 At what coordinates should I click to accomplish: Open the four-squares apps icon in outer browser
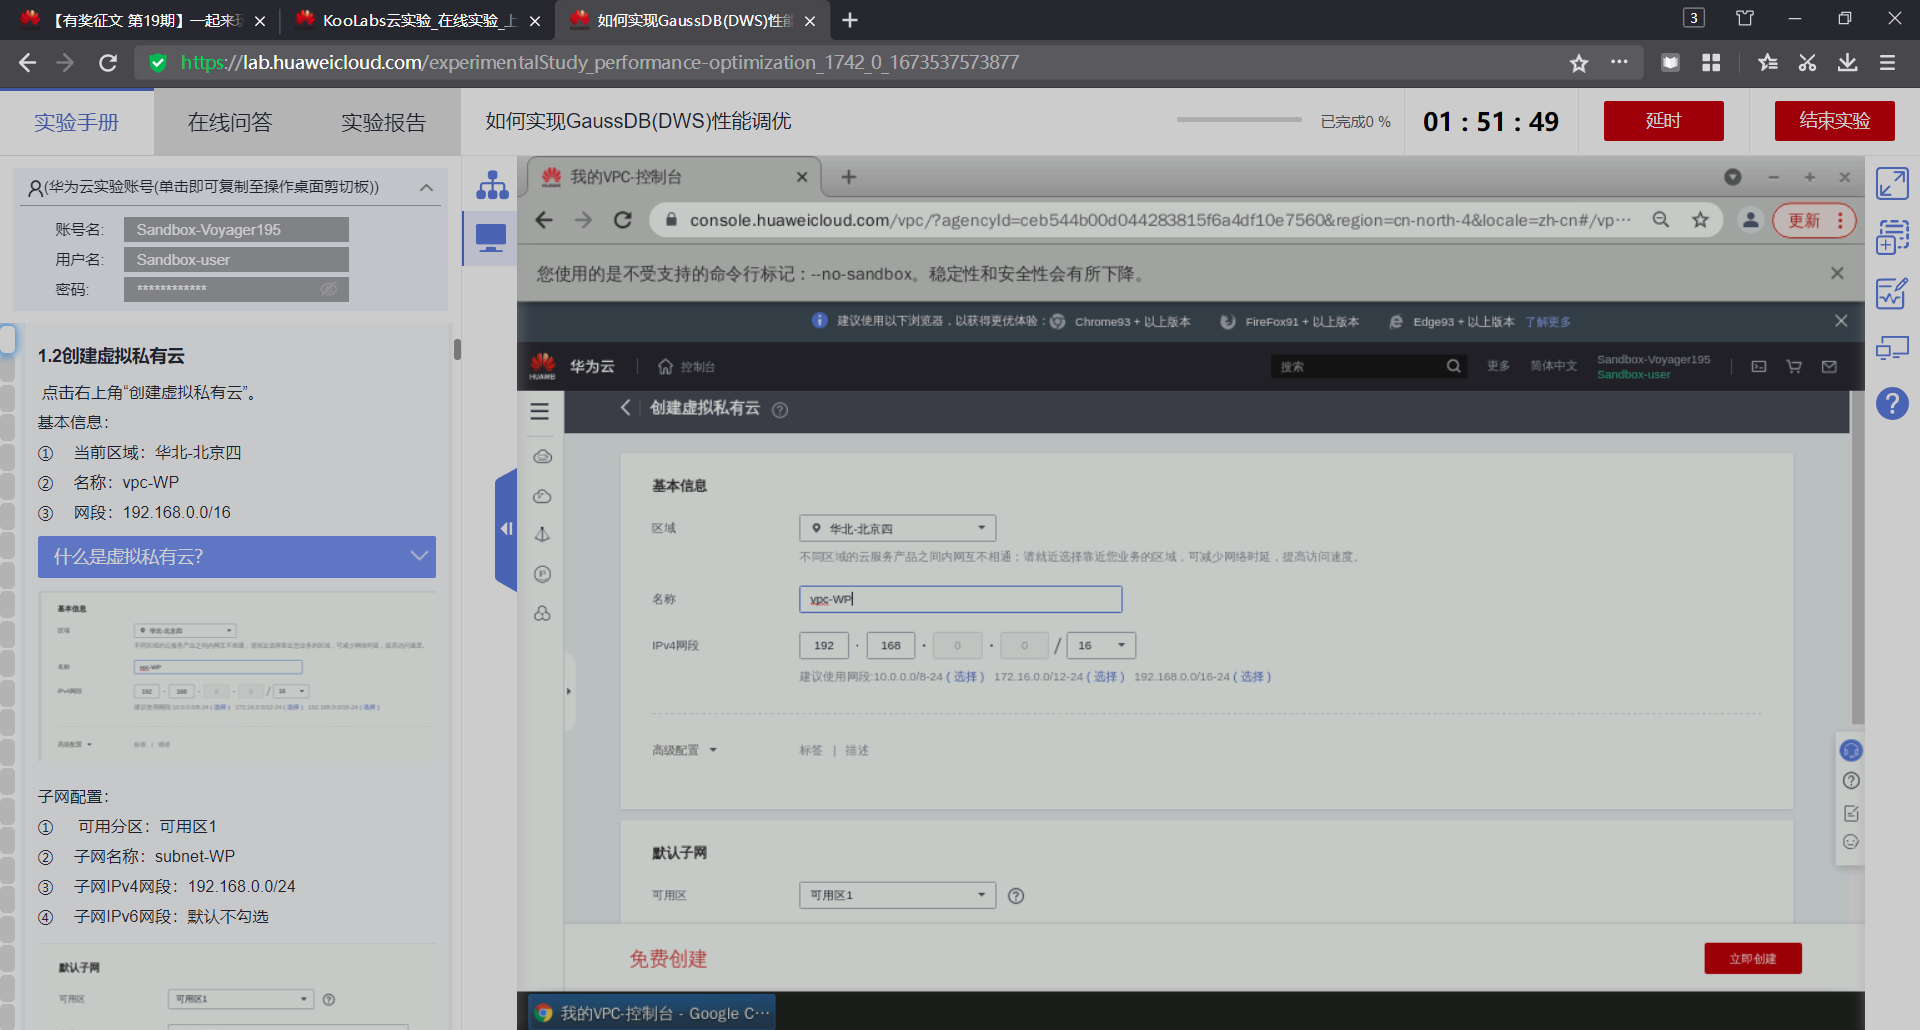point(1711,63)
